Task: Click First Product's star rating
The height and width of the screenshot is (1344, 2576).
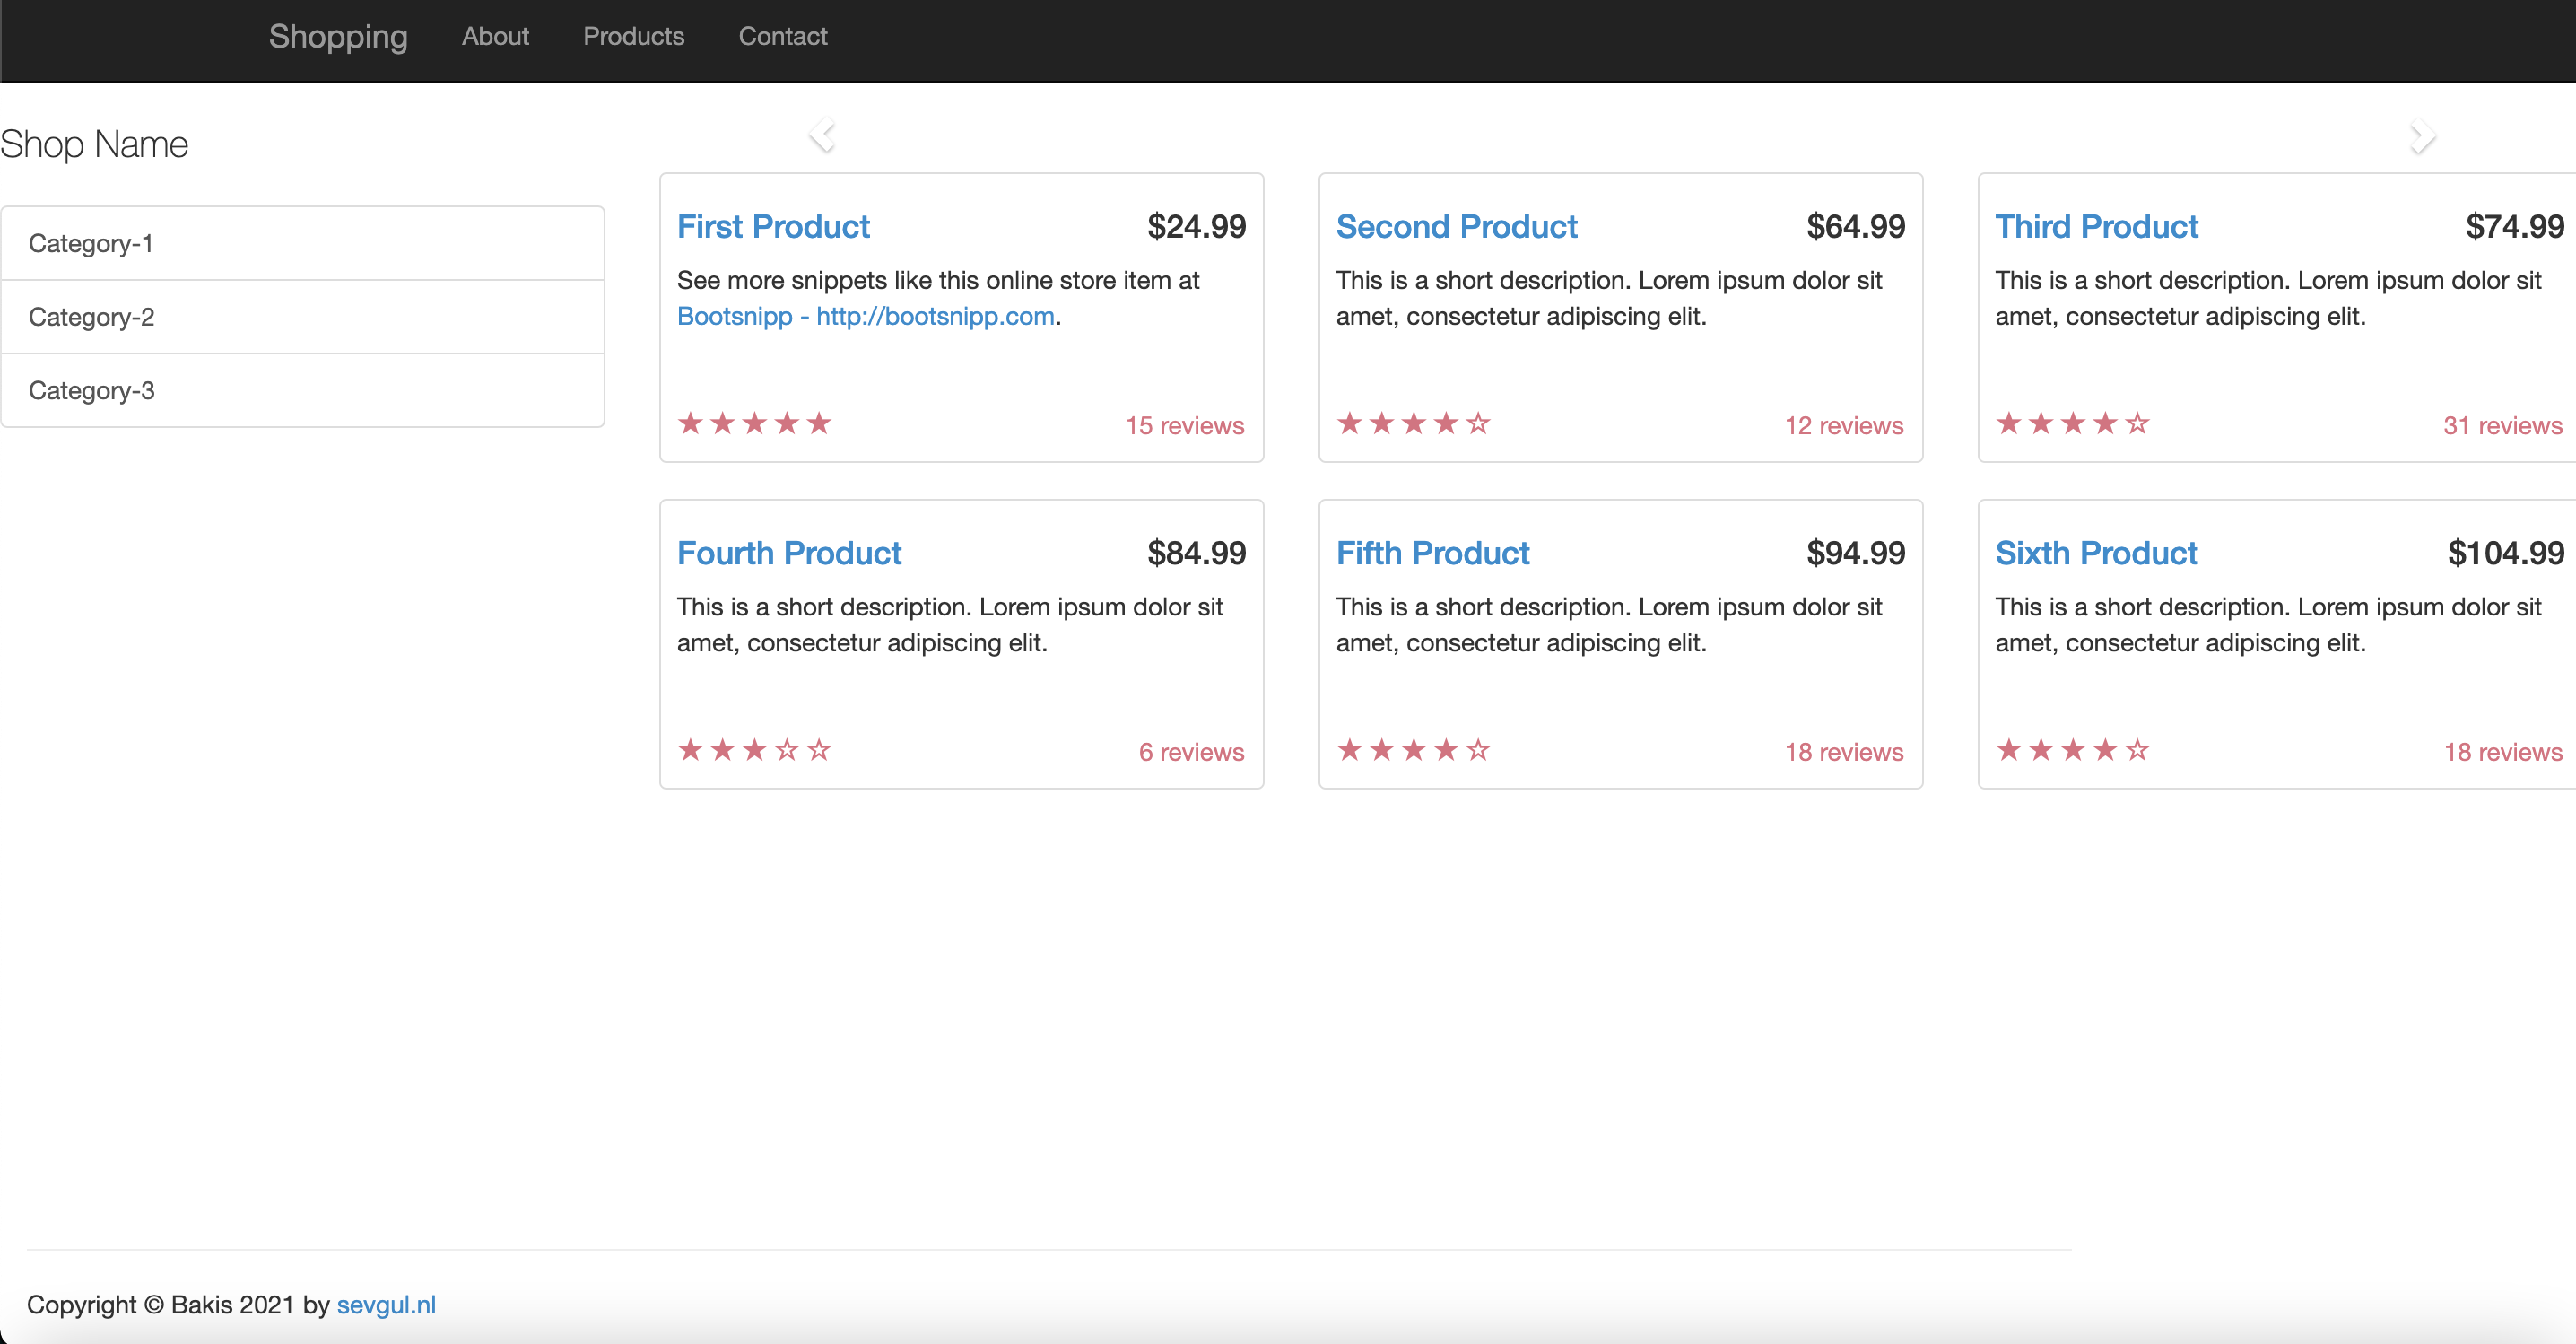Action: click(755, 424)
